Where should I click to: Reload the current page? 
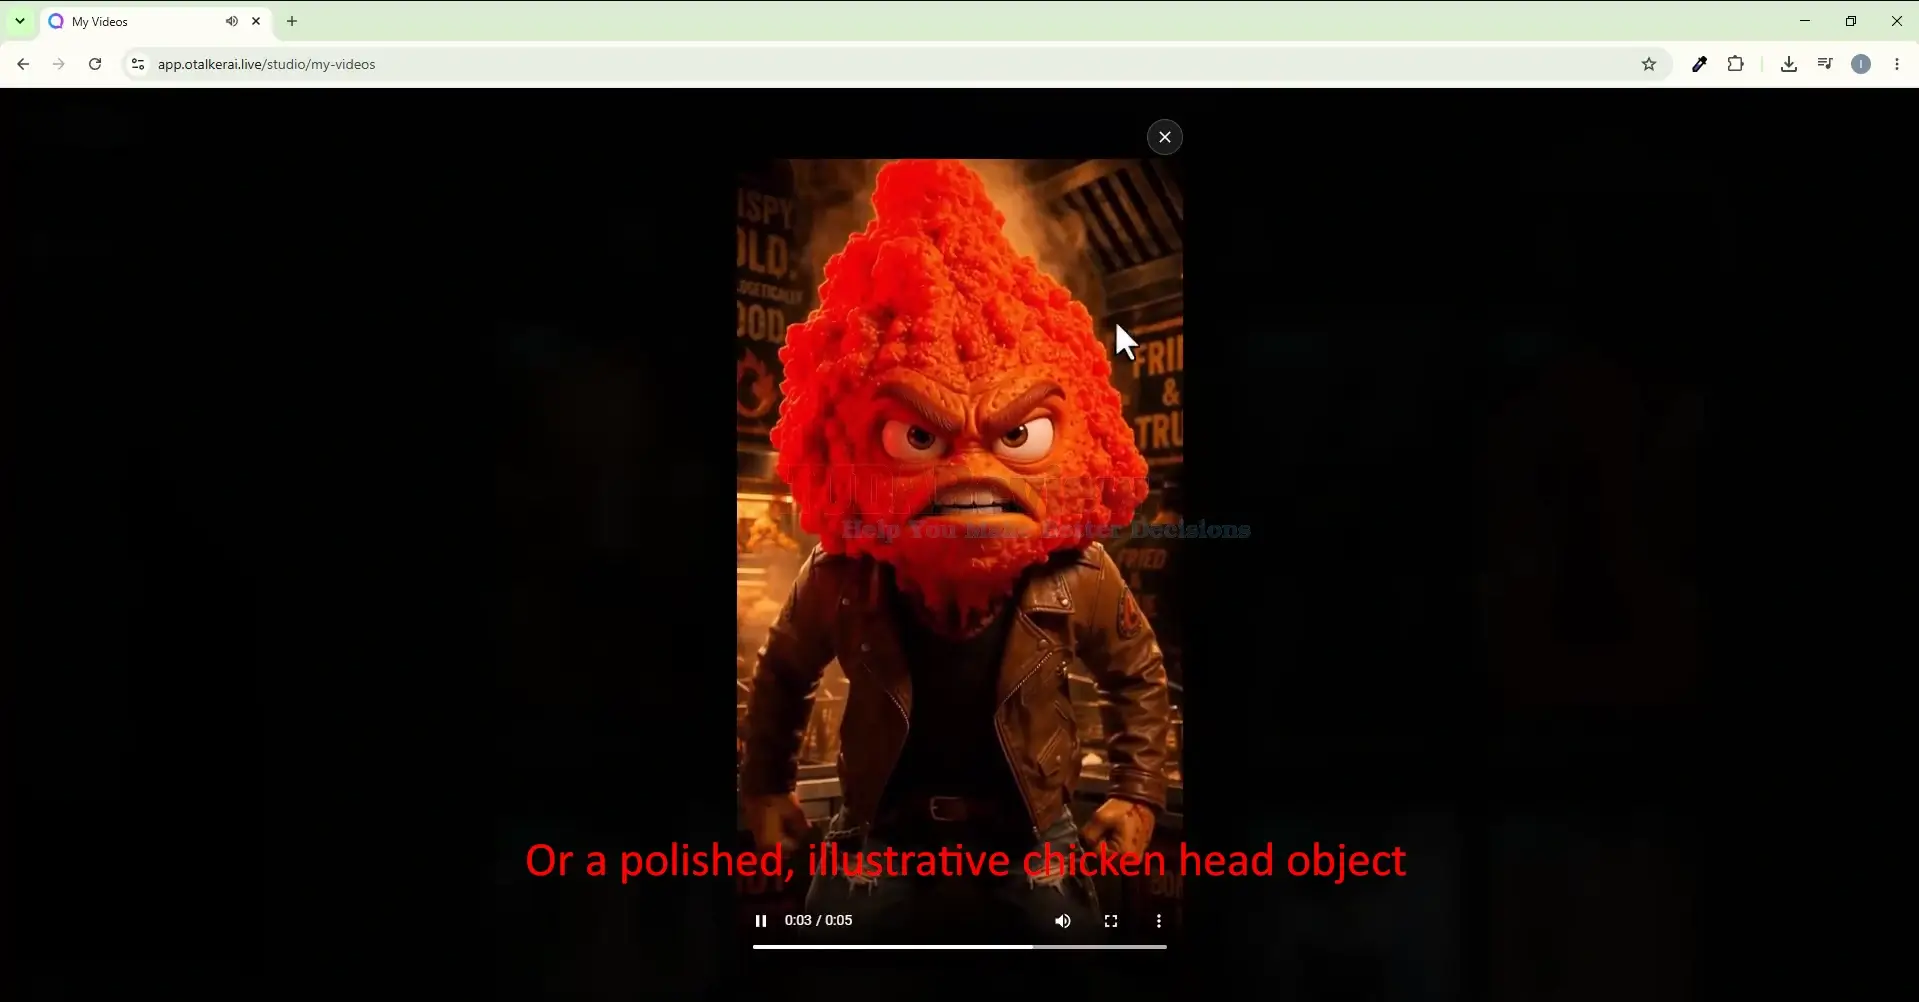[x=95, y=65]
